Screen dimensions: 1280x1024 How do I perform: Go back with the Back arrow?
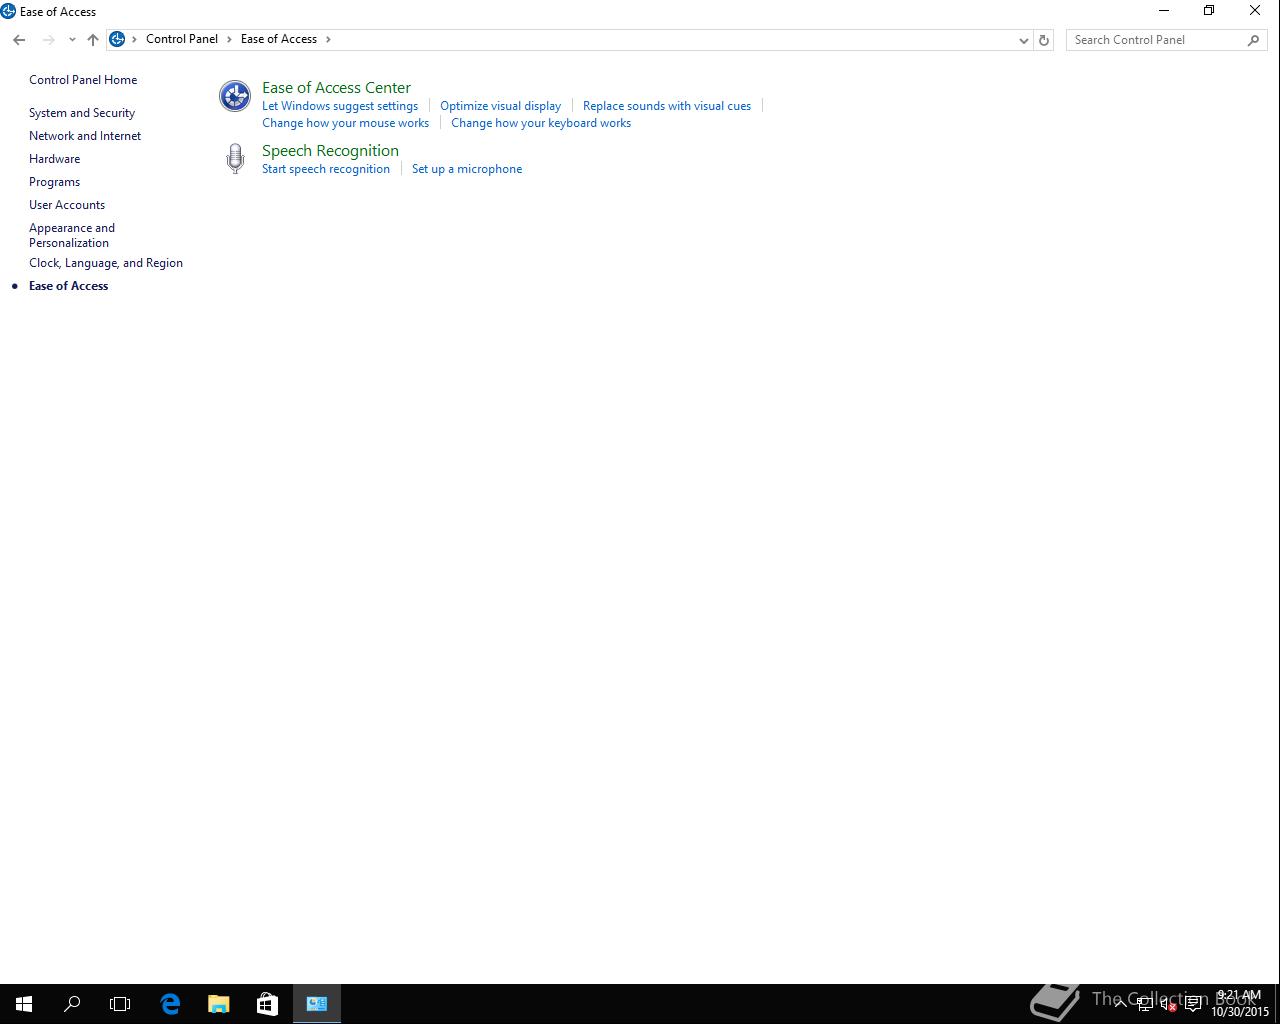pos(19,40)
